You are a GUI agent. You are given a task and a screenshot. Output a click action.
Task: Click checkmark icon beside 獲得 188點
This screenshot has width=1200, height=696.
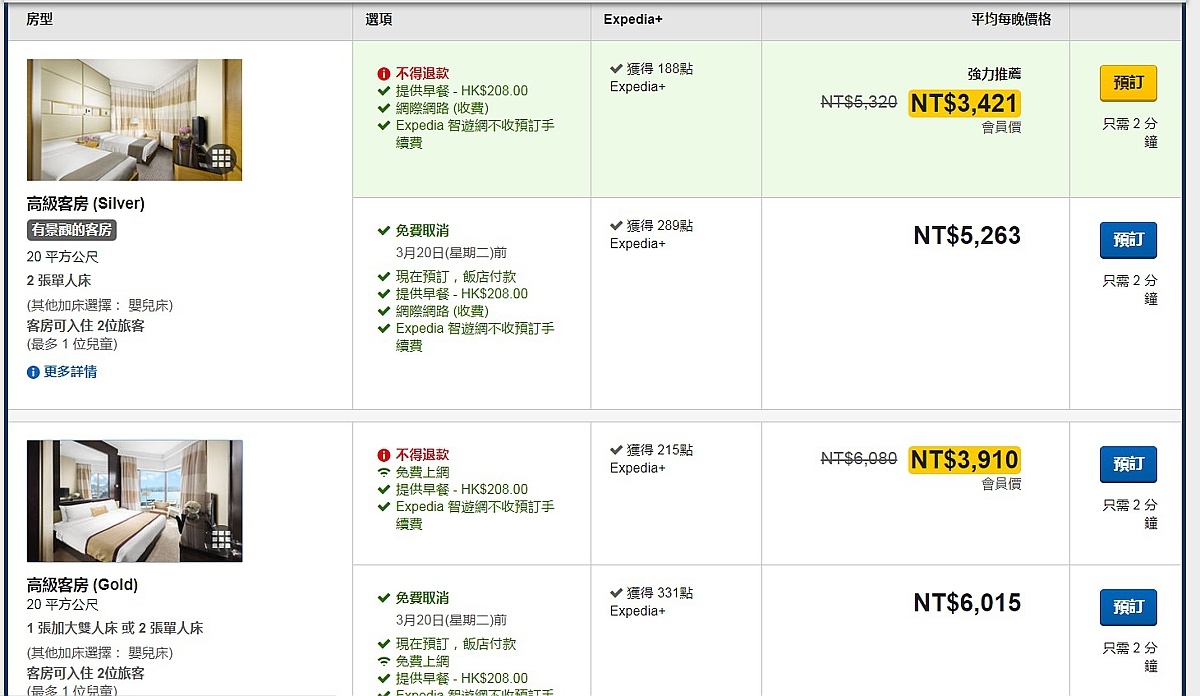[x=616, y=69]
